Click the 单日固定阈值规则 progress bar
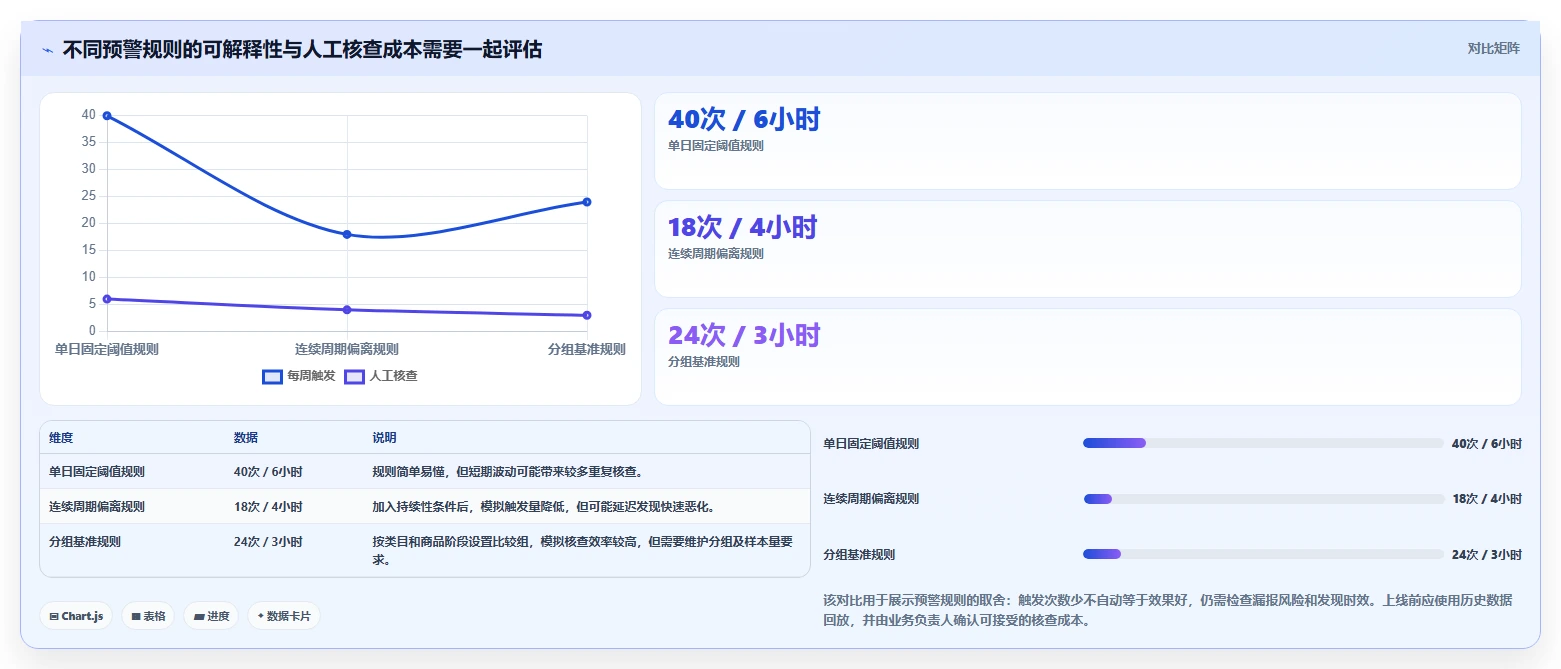Viewport: 1561px width, 669px height. click(1263, 443)
